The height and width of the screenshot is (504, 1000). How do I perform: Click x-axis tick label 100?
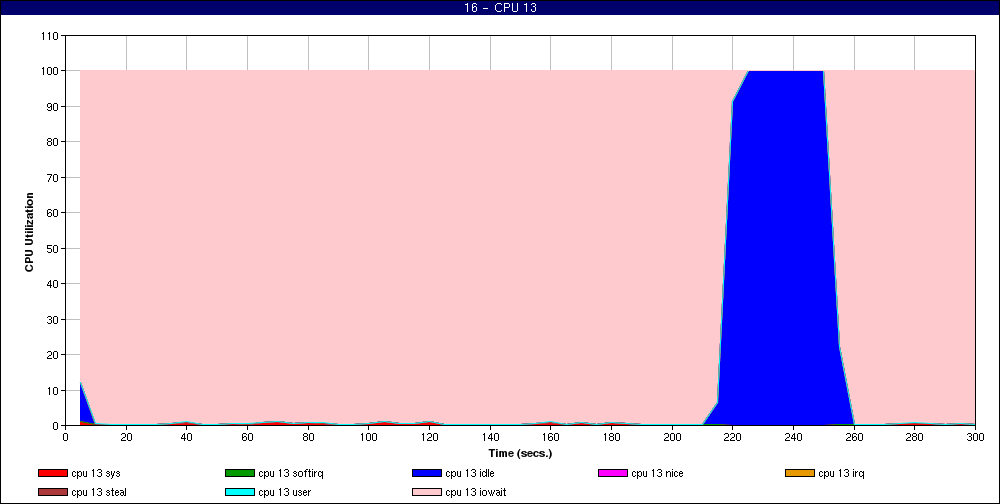[369, 437]
